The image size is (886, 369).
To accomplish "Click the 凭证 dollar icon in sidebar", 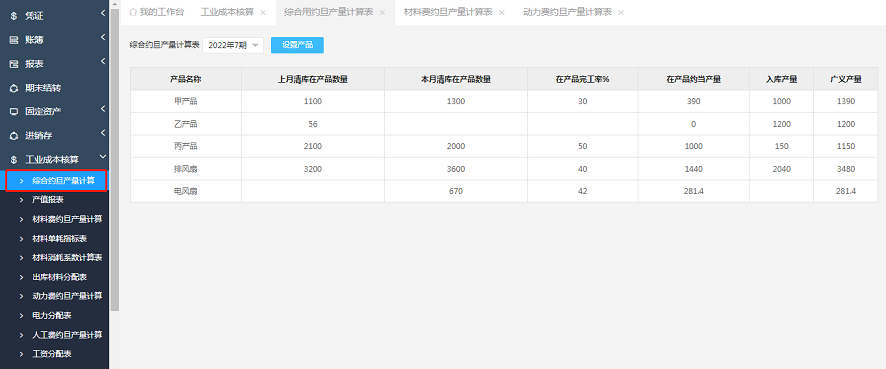I will click(x=14, y=16).
